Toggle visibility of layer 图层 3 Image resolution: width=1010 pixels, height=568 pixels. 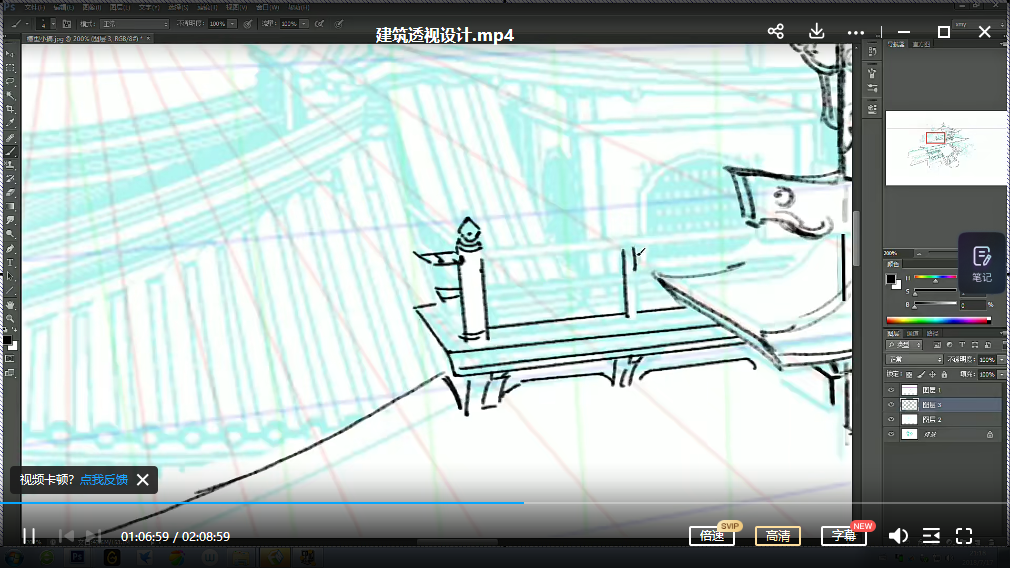891,404
